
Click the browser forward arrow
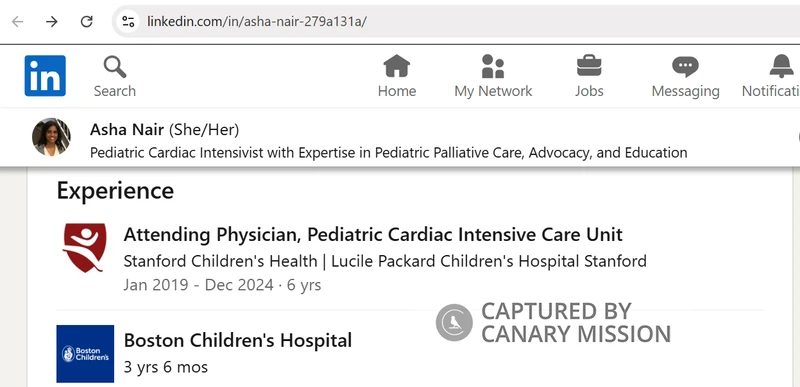[x=52, y=21]
